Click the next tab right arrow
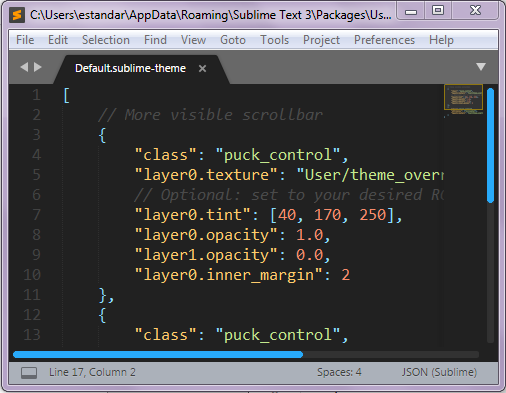 pos(38,67)
